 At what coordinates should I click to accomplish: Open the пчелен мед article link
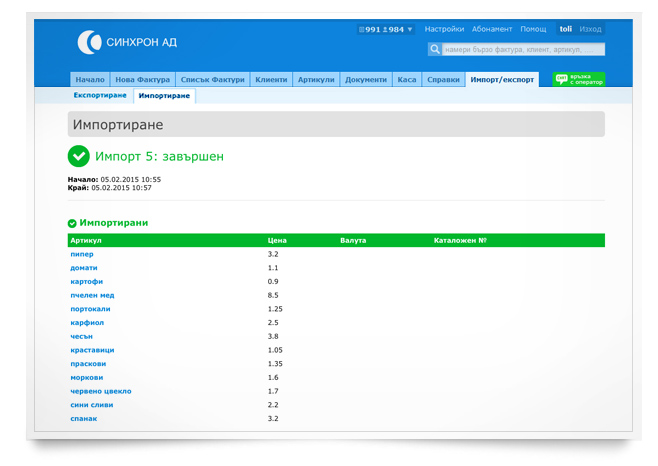point(92,295)
